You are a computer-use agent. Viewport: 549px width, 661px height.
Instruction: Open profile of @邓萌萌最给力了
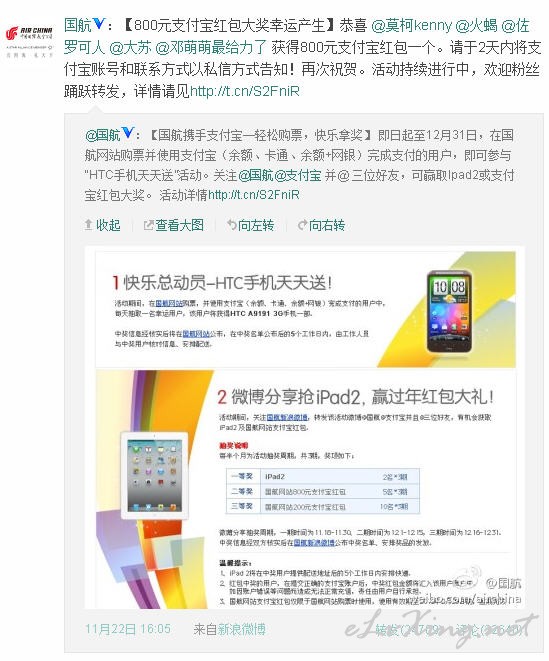(x=211, y=47)
